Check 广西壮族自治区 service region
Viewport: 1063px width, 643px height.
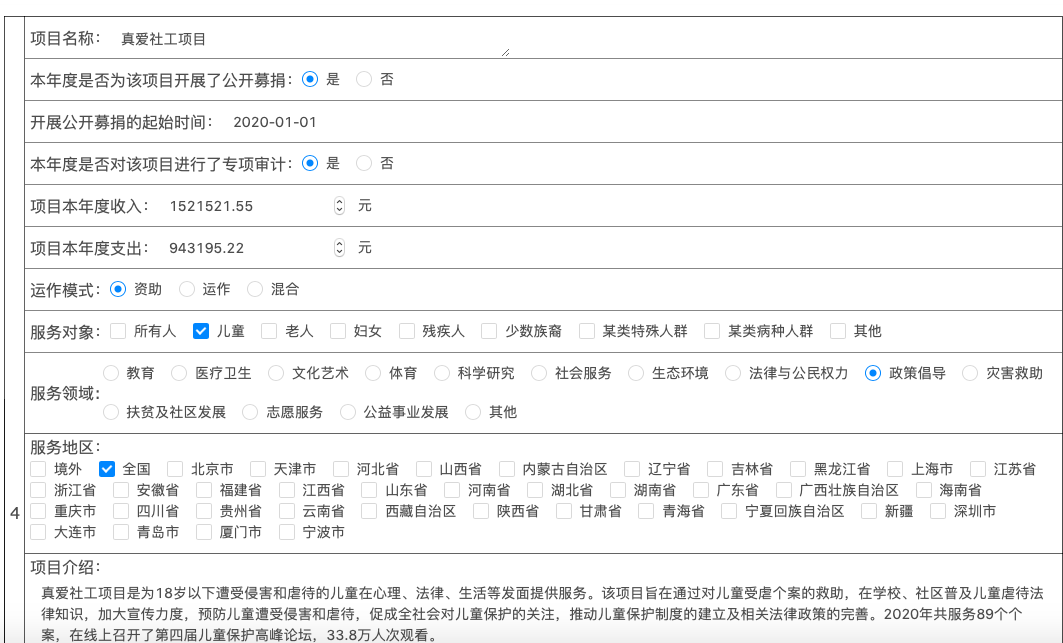[784, 490]
